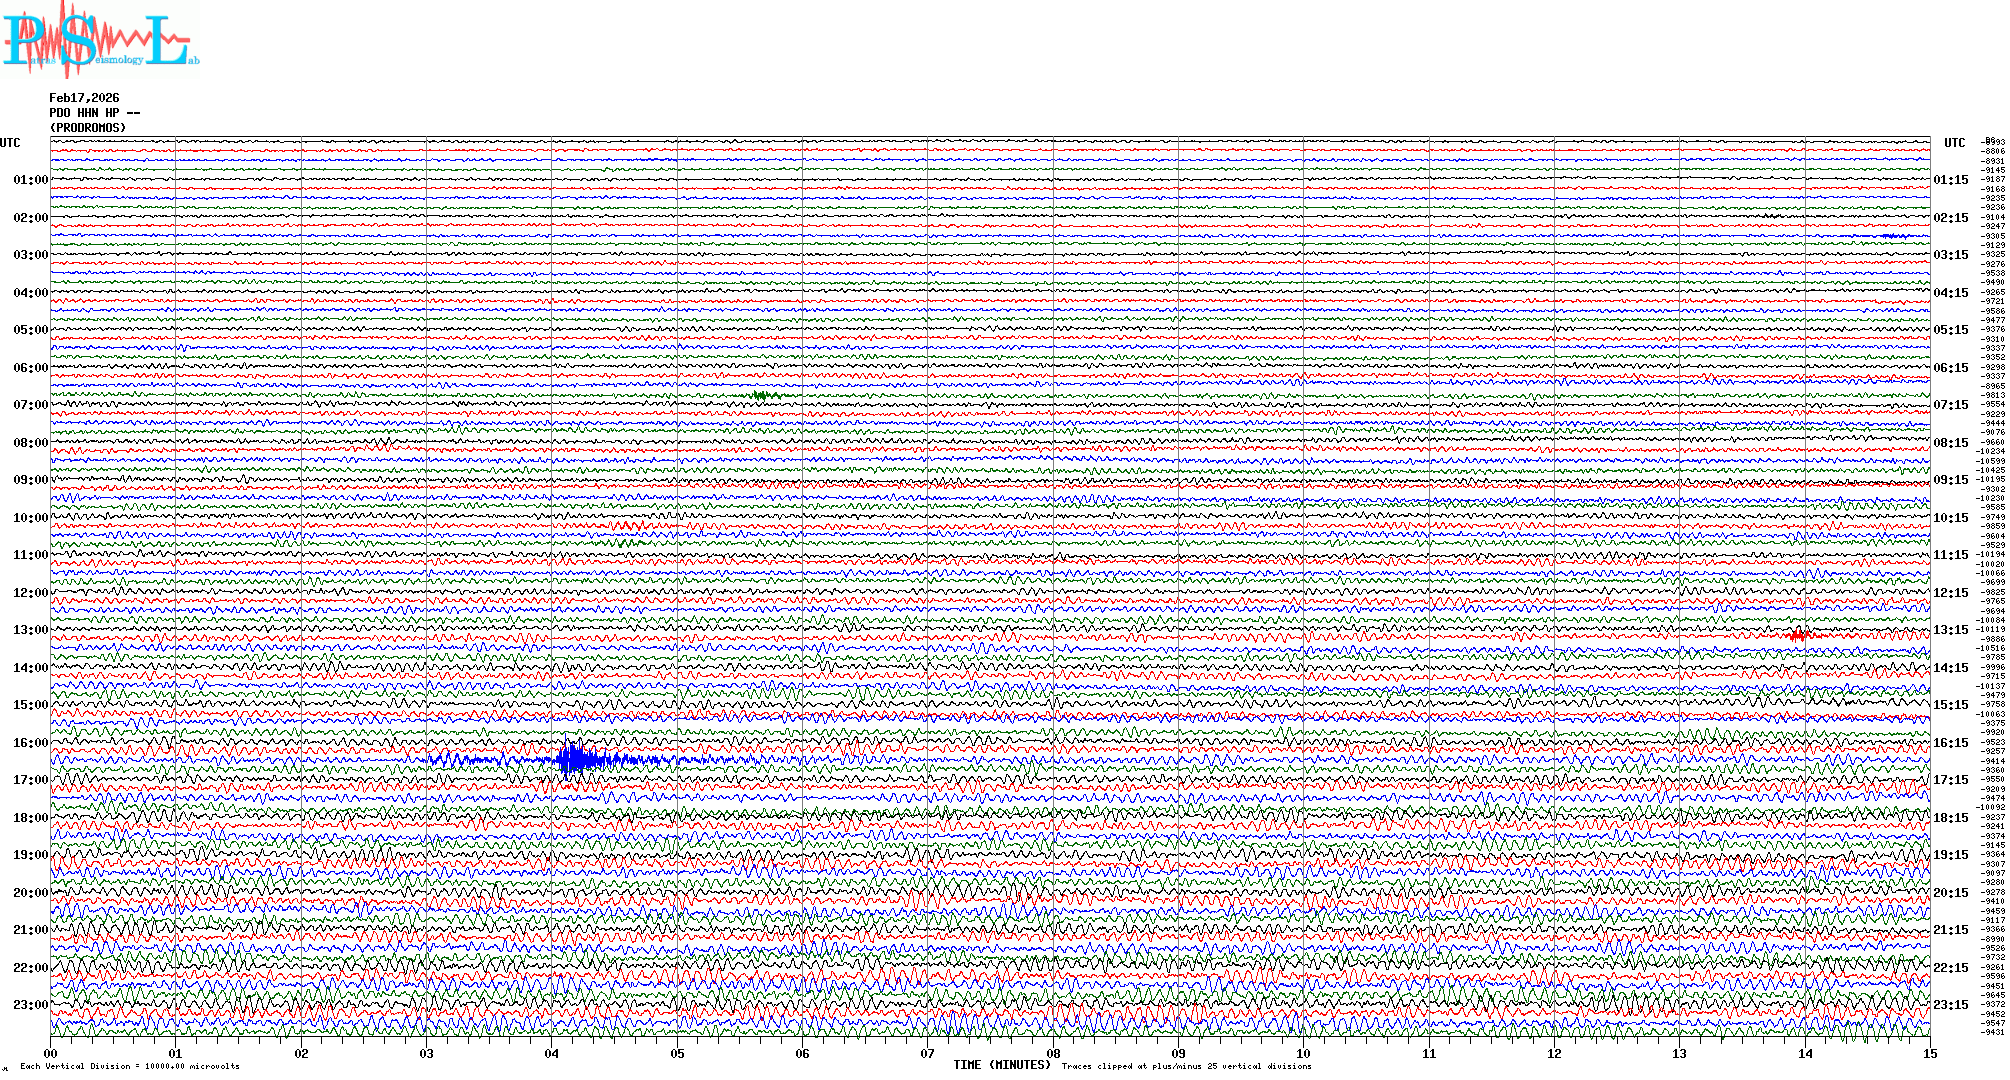Image resolution: width=2010 pixels, height=1080 pixels.
Task: Click minute marker 10 on time axis
Action: point(1303,1053)
